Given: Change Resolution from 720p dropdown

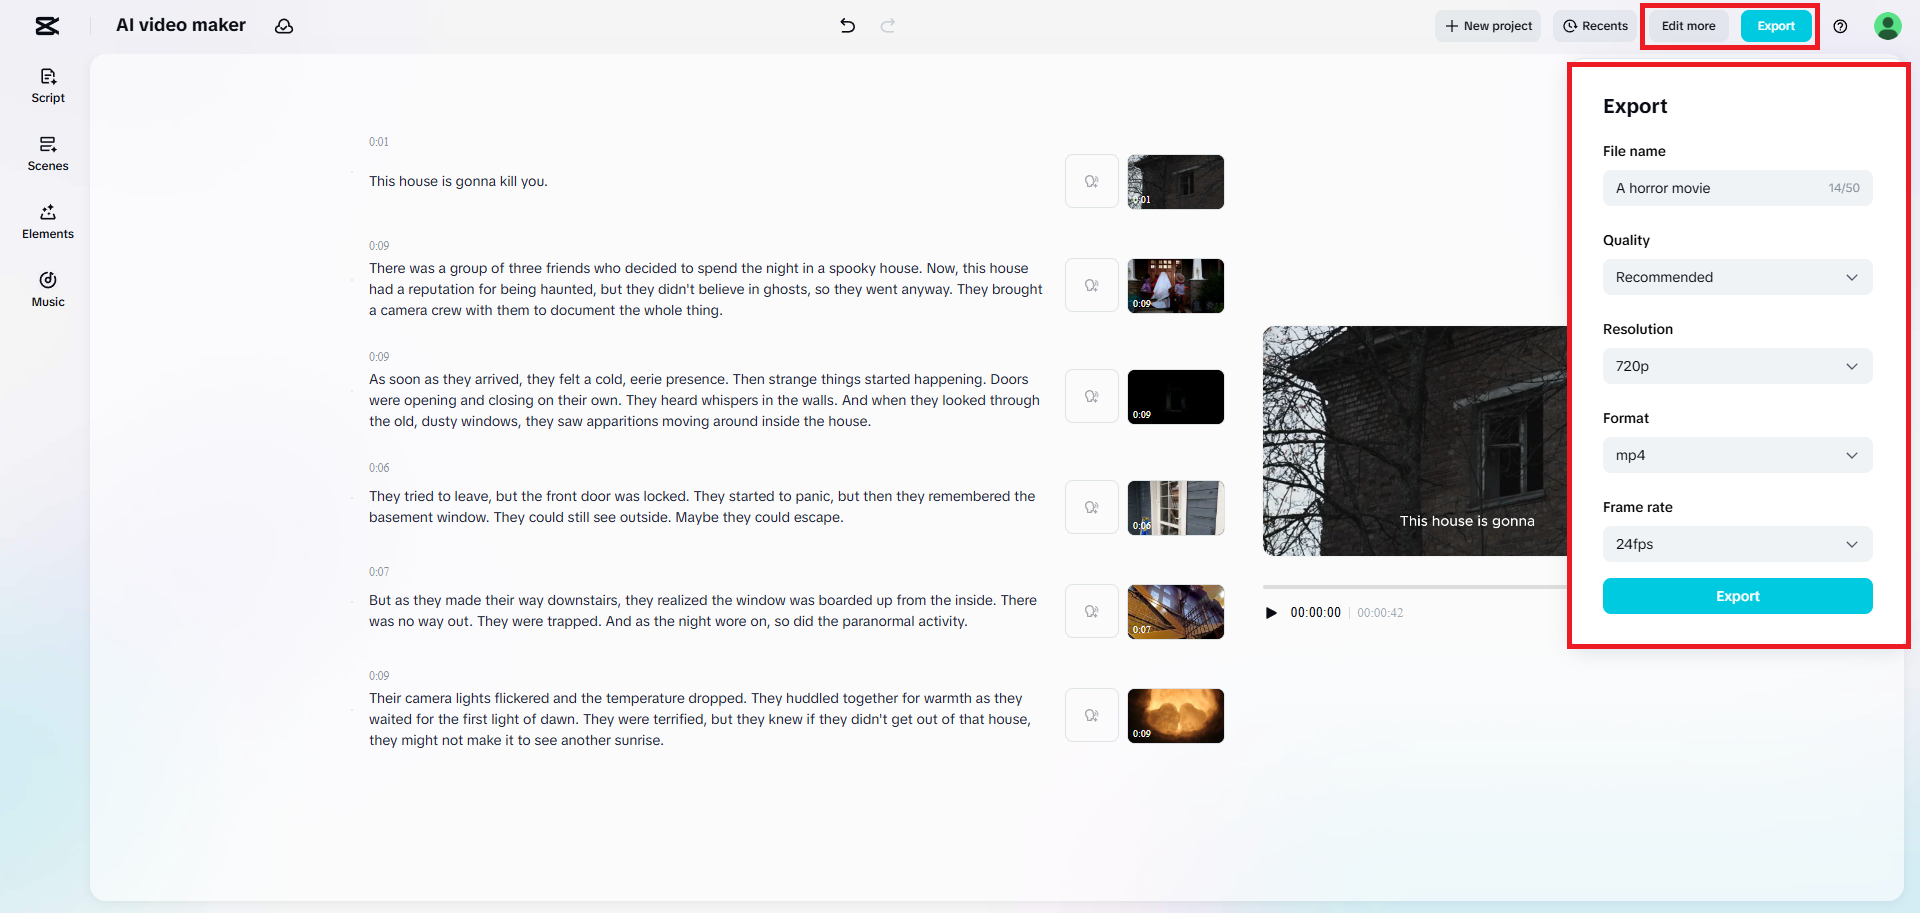Looking at the screenshot, I should point(1737,366).
